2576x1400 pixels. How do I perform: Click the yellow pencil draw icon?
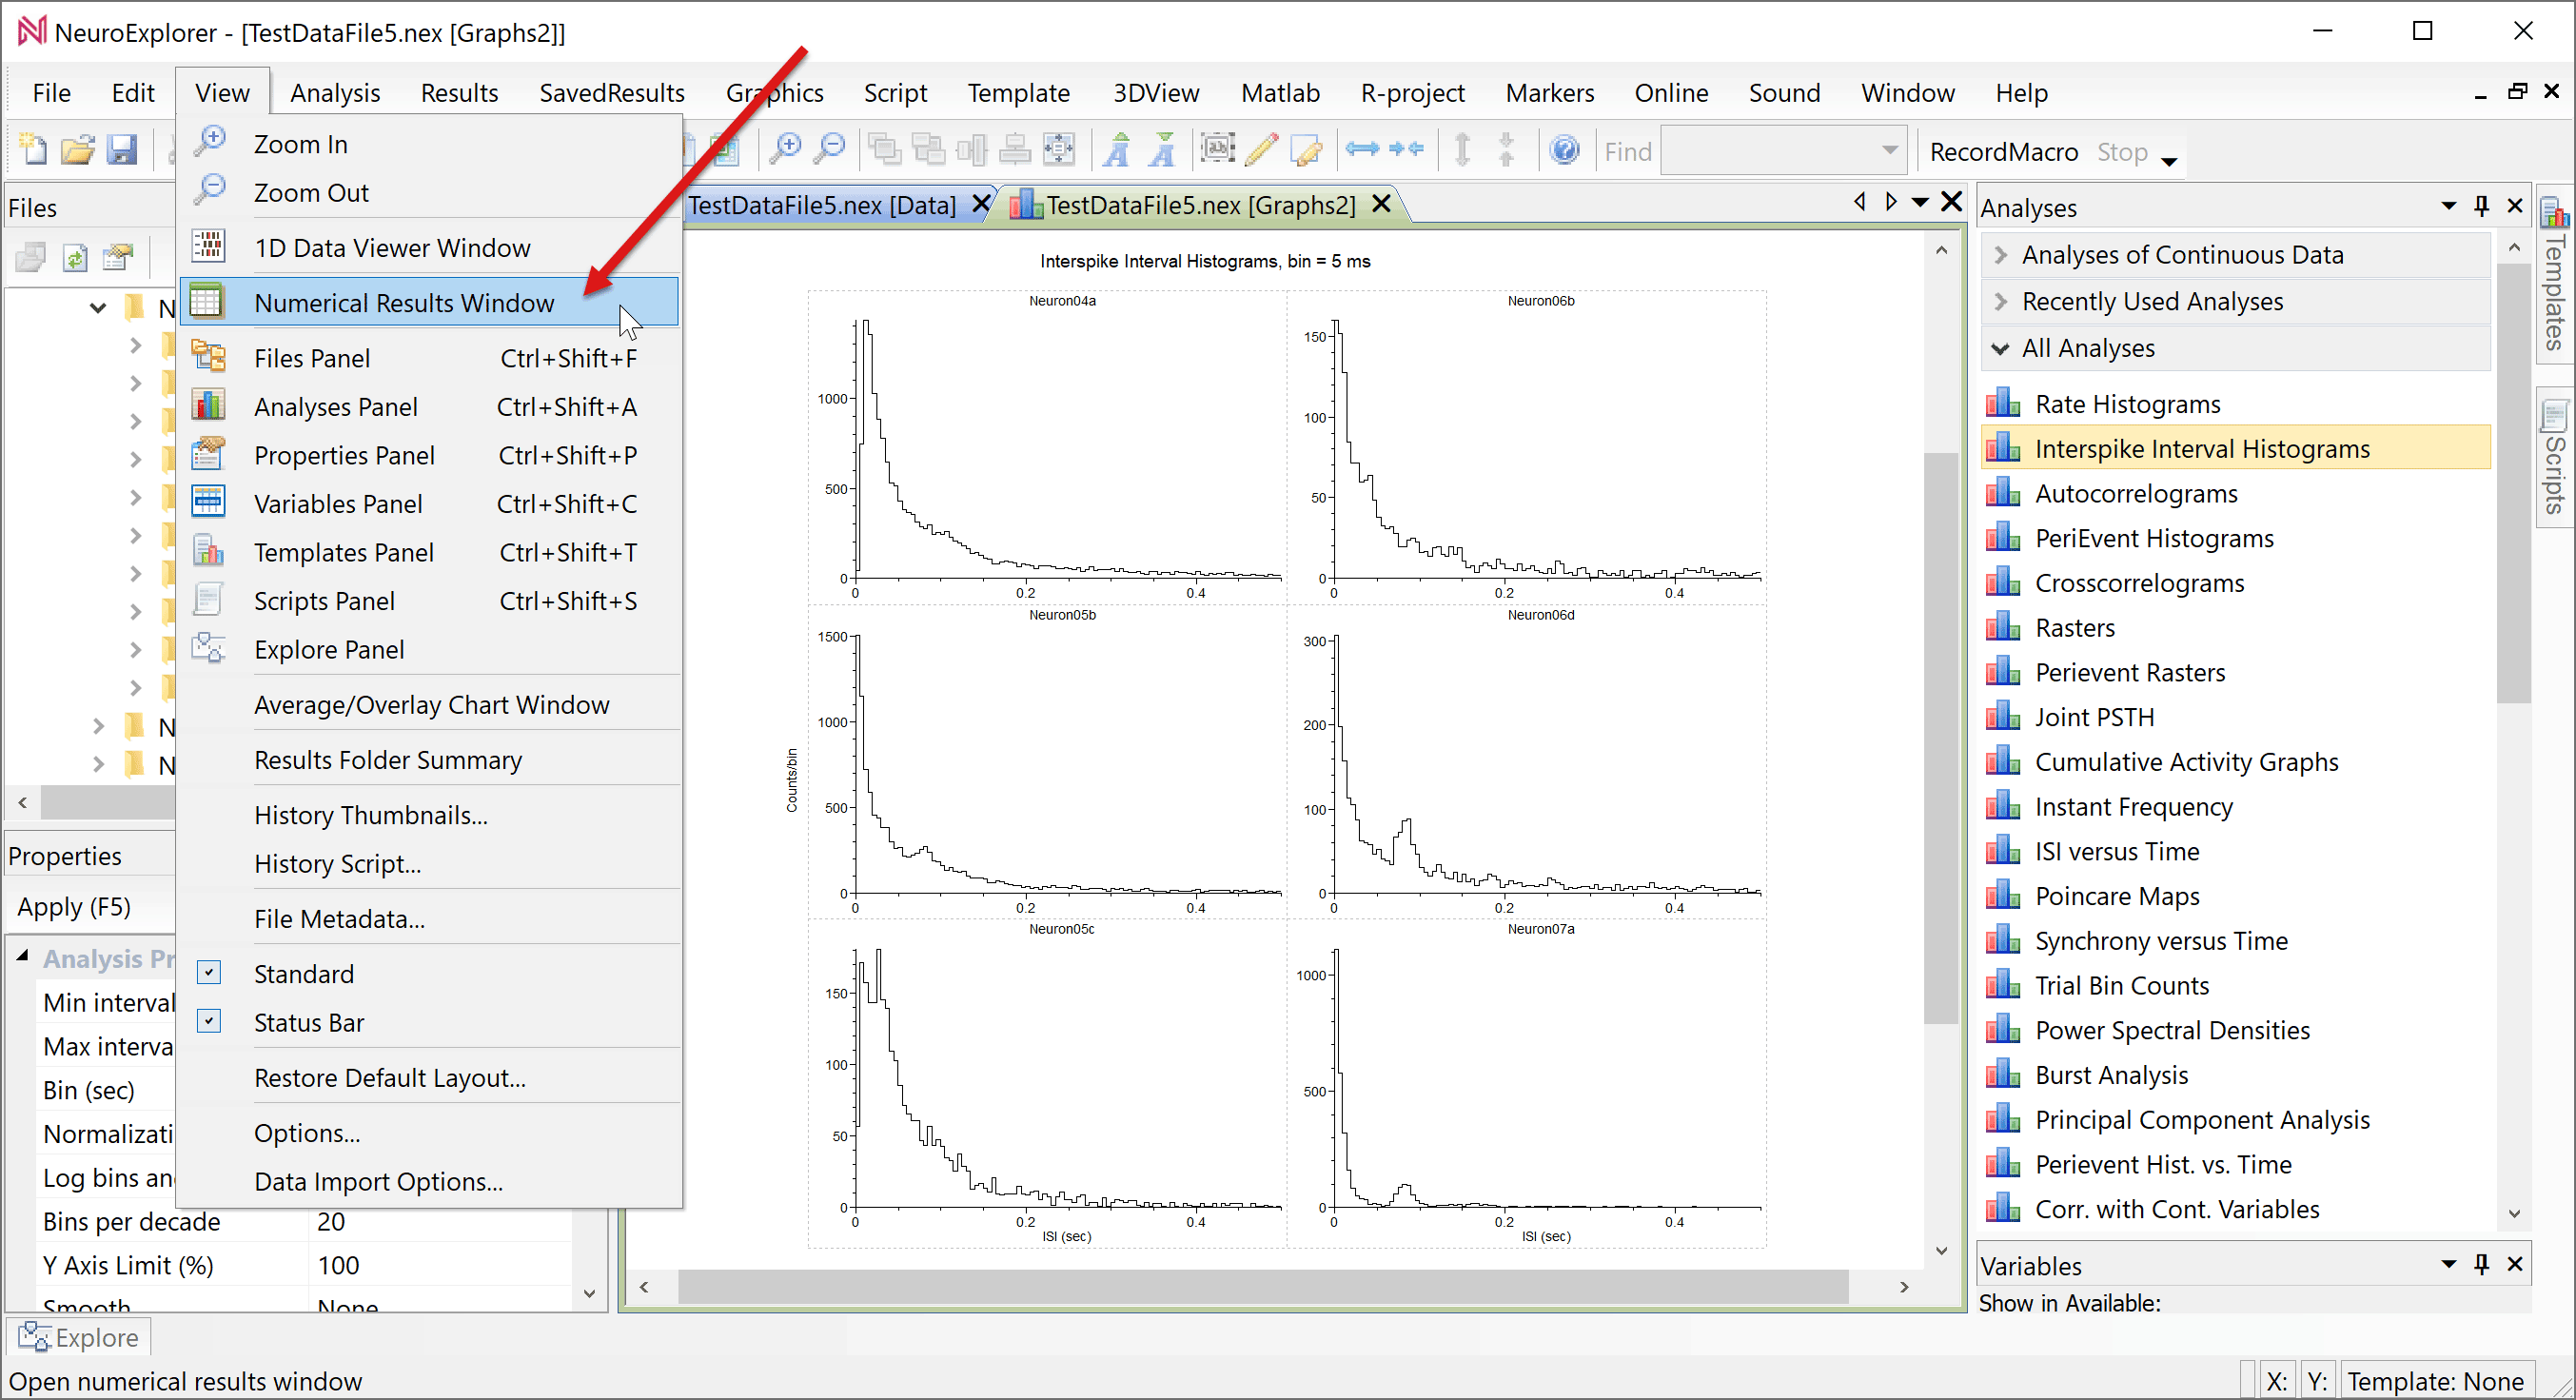coord(1262,150)
